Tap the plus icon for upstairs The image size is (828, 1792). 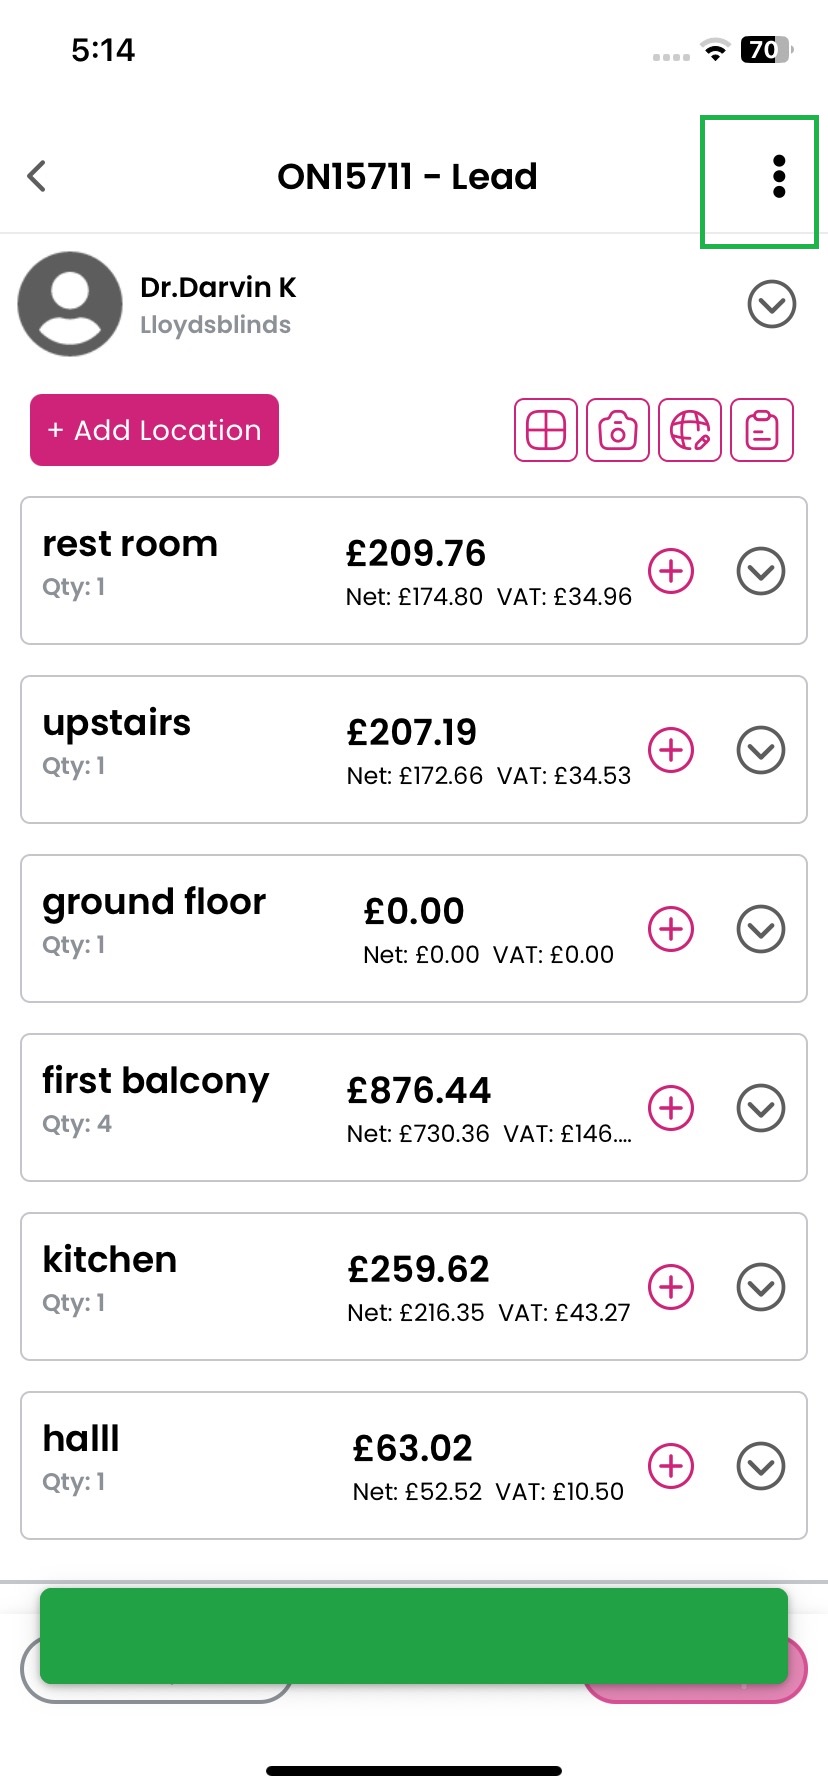[671, 750]
